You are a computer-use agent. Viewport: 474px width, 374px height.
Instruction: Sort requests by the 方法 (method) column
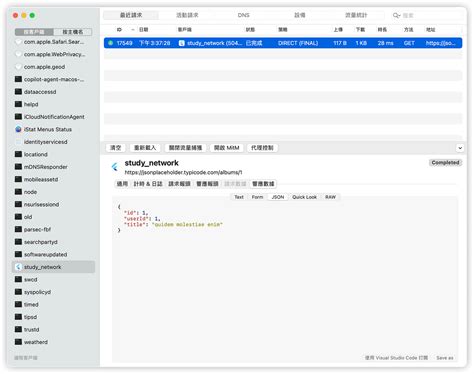tap(408, 30)
